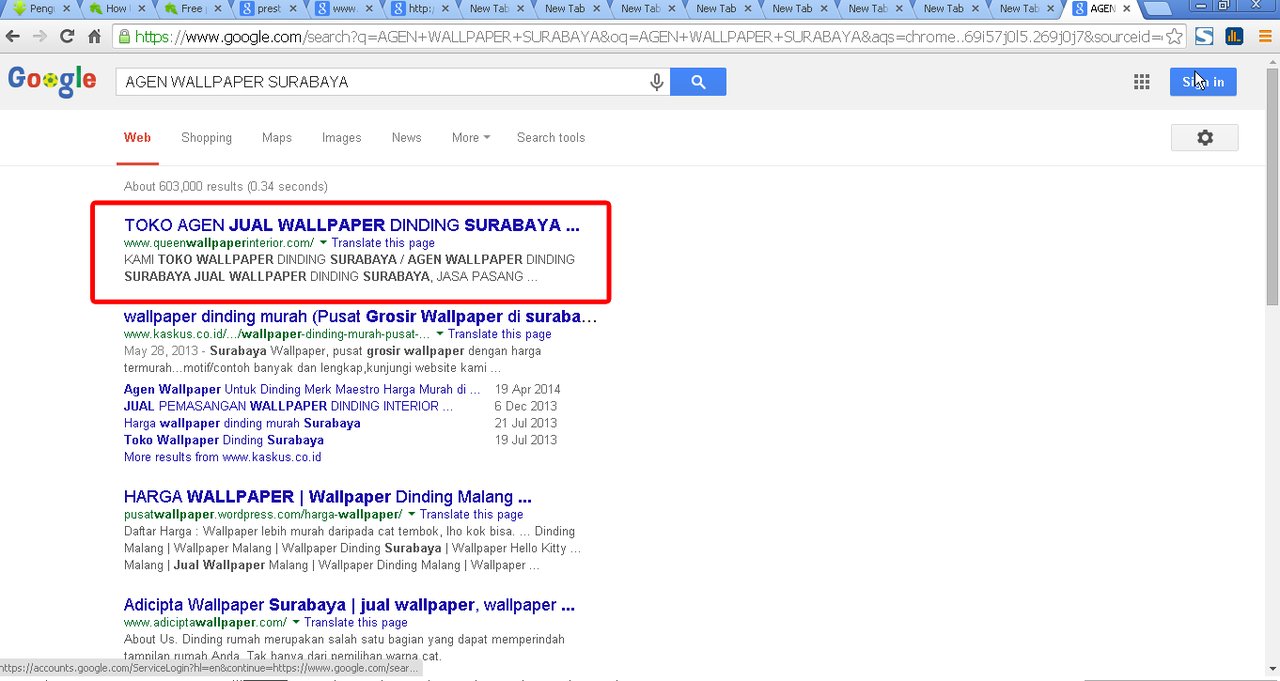This screenshot has height=681, width=1280.
Task: Open the Chrome hamburger menu
Action: [x=1265, y=37]
